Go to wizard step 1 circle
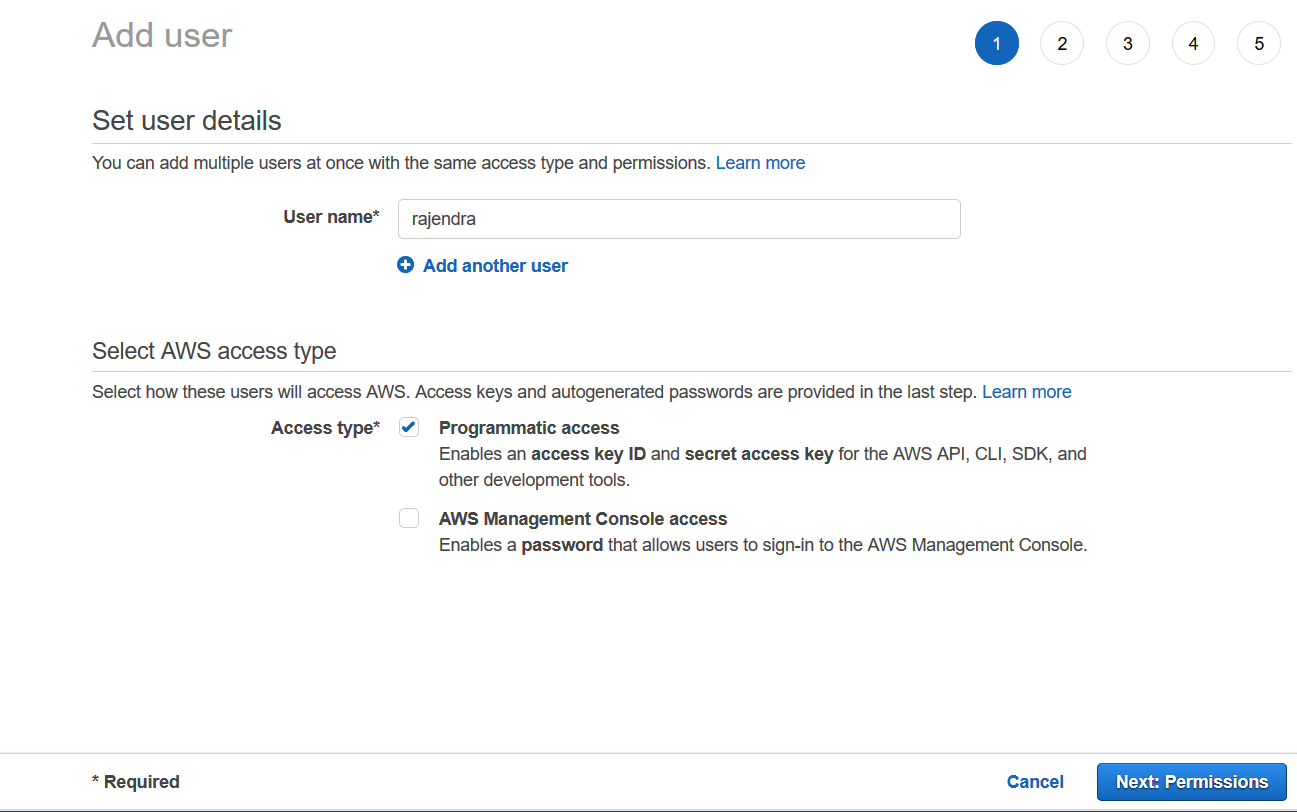 point(996,44)
